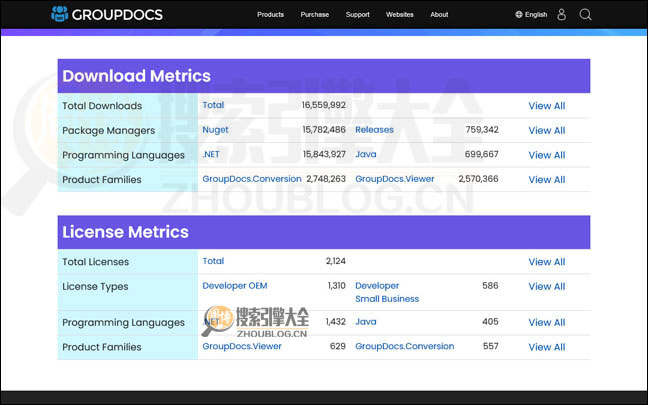Click the Download Metrics heading
Image resolution: width=648 pixels, height=405 pixels.
point(136,76)
